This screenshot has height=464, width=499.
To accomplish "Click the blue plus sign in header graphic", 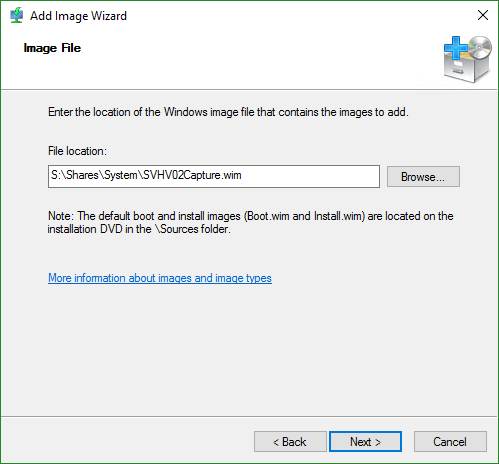I will point(456,48).
